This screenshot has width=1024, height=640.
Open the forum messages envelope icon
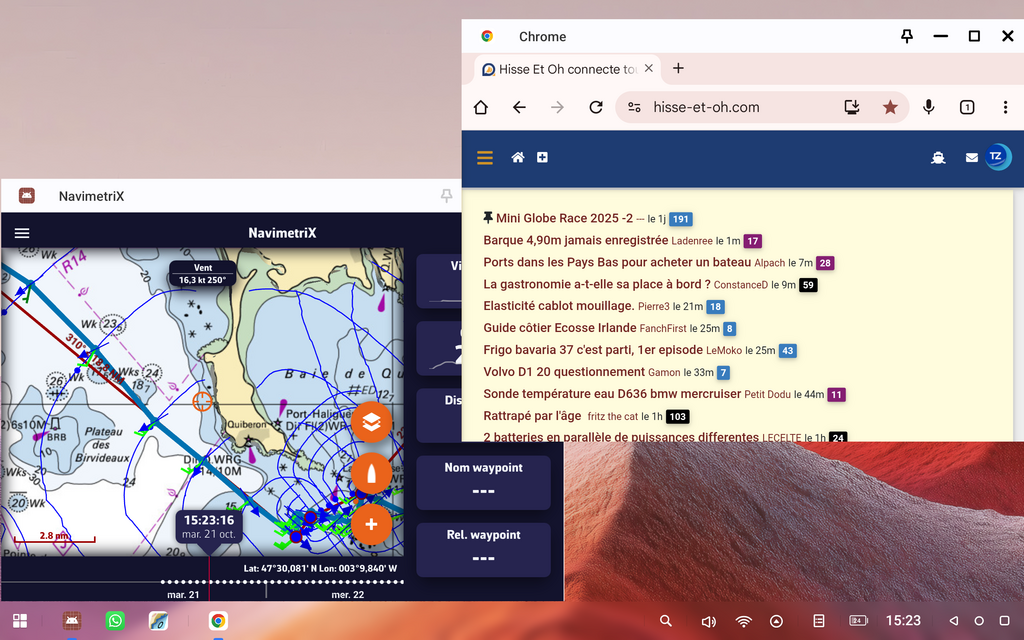(x=971, y=158)
